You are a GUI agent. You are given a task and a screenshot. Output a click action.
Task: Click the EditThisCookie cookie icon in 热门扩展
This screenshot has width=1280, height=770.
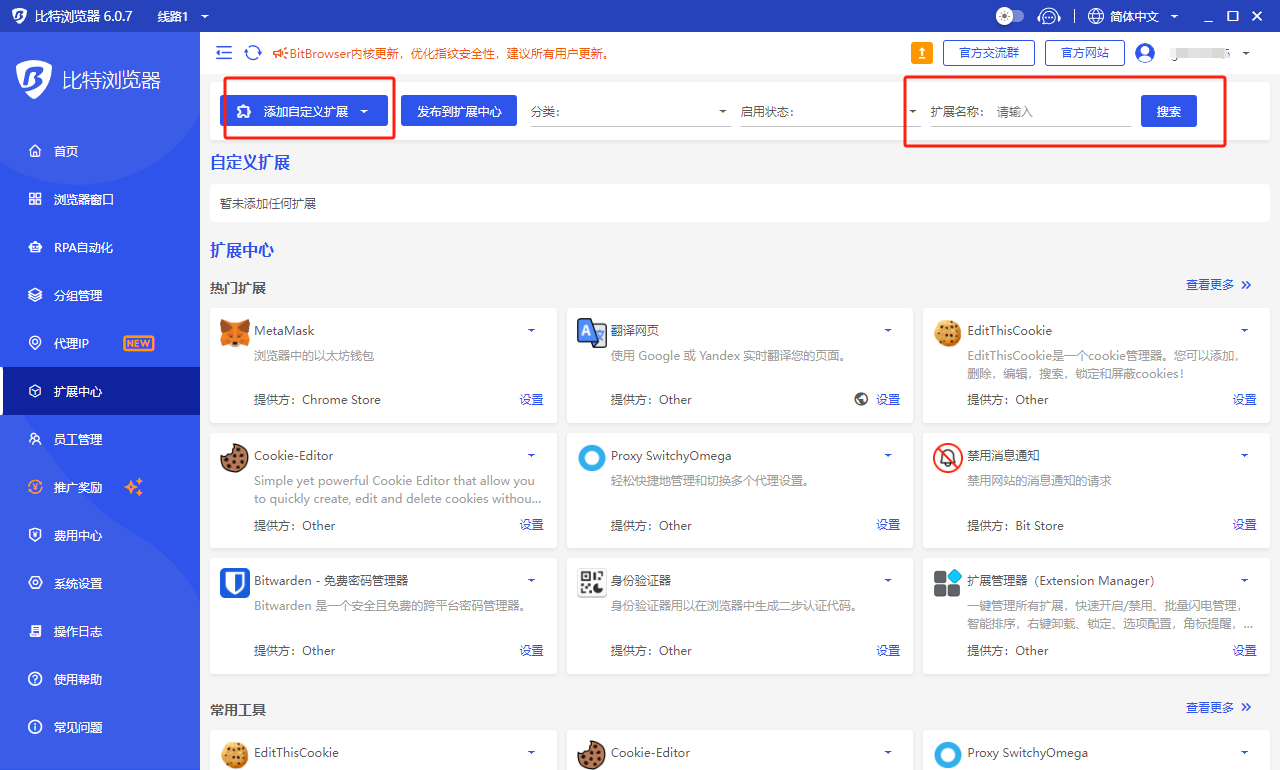(x=948, y=333)
